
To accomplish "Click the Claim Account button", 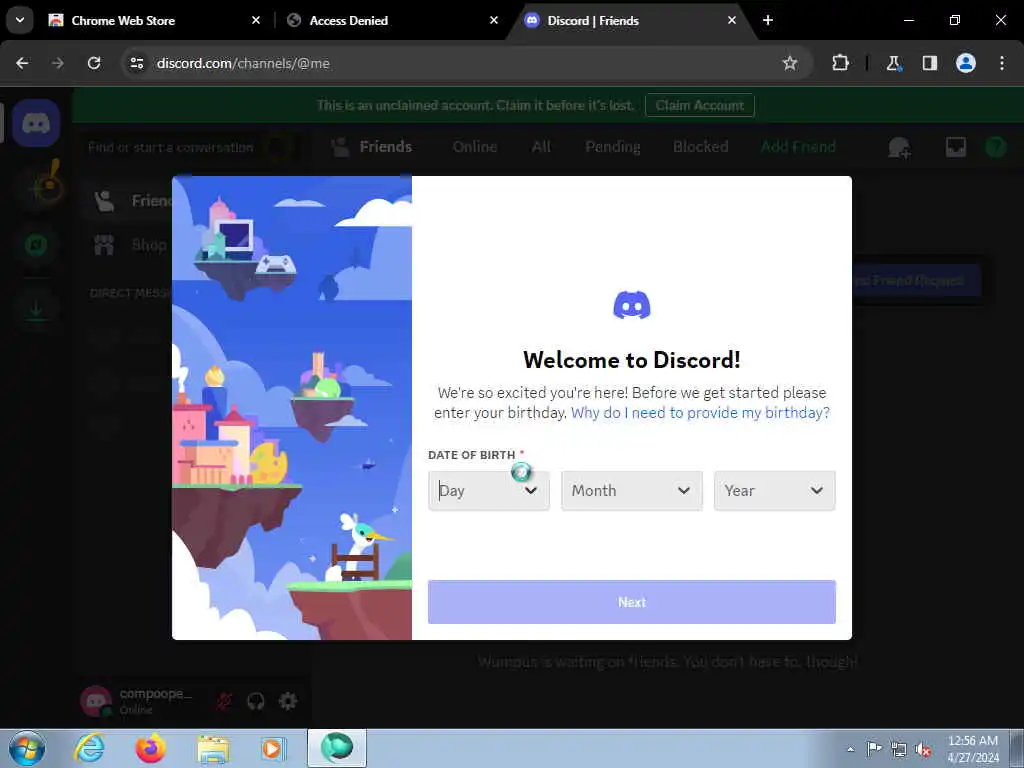I will (x=699, y=105).
